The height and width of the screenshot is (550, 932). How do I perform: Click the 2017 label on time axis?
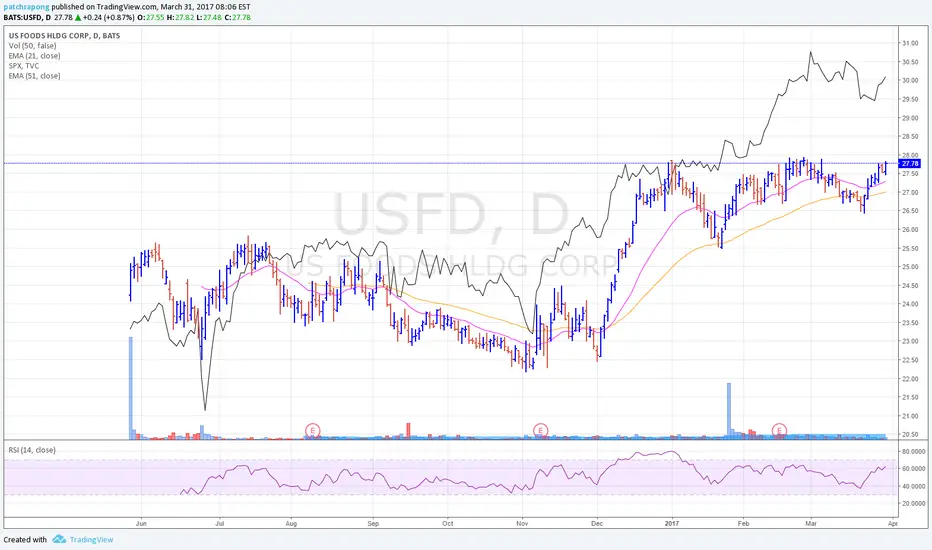point(672,524)
